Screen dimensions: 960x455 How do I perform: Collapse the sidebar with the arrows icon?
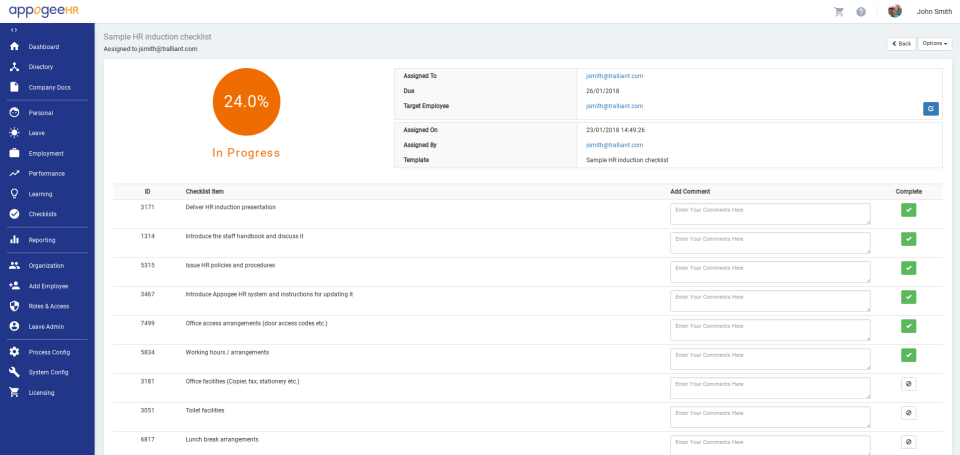[x=14, y=29]
